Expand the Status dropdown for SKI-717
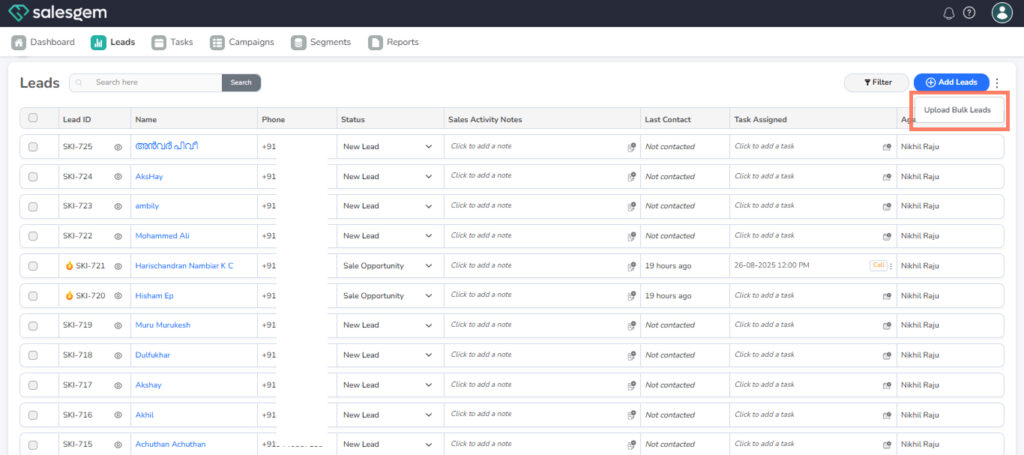This screenshot has height=455, width=1024. pos(428,385)
